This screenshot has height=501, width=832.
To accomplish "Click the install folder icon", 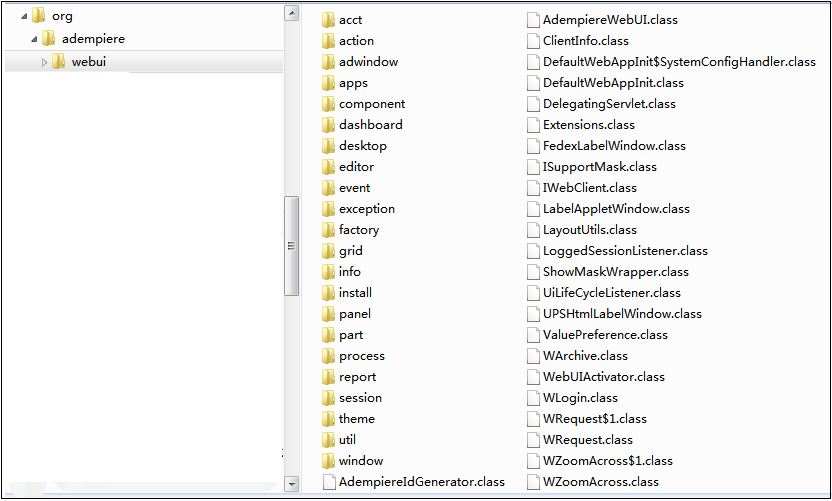I will (328, 293).
